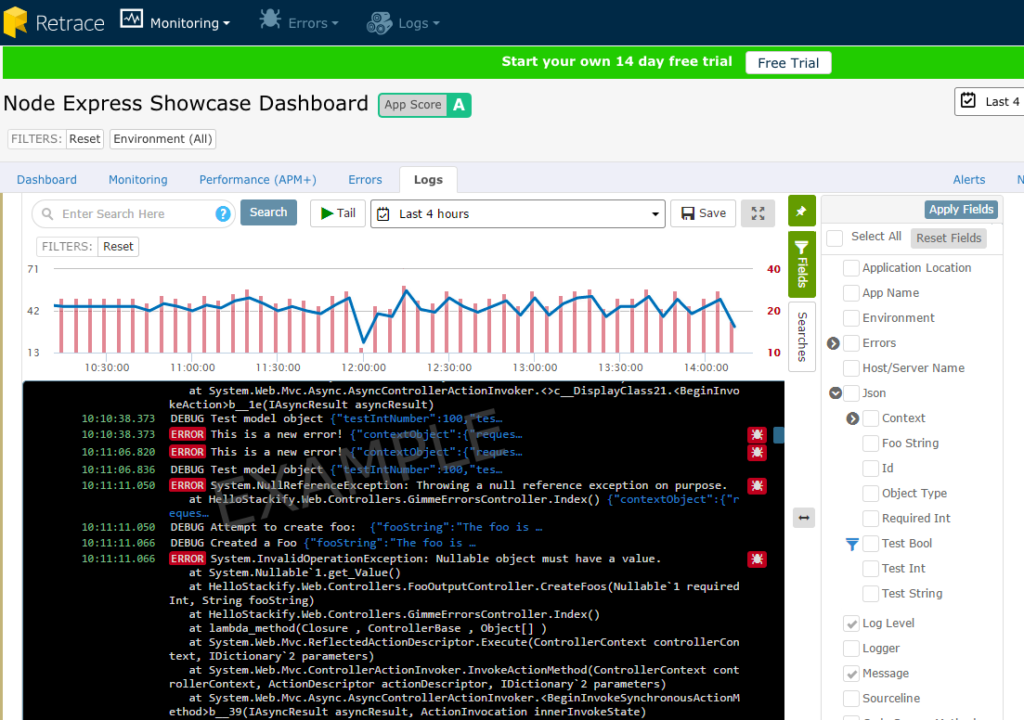Click the Errors bug icon in navbar
The width and height of the screenshot is (1024, 720).
[270, 19]
